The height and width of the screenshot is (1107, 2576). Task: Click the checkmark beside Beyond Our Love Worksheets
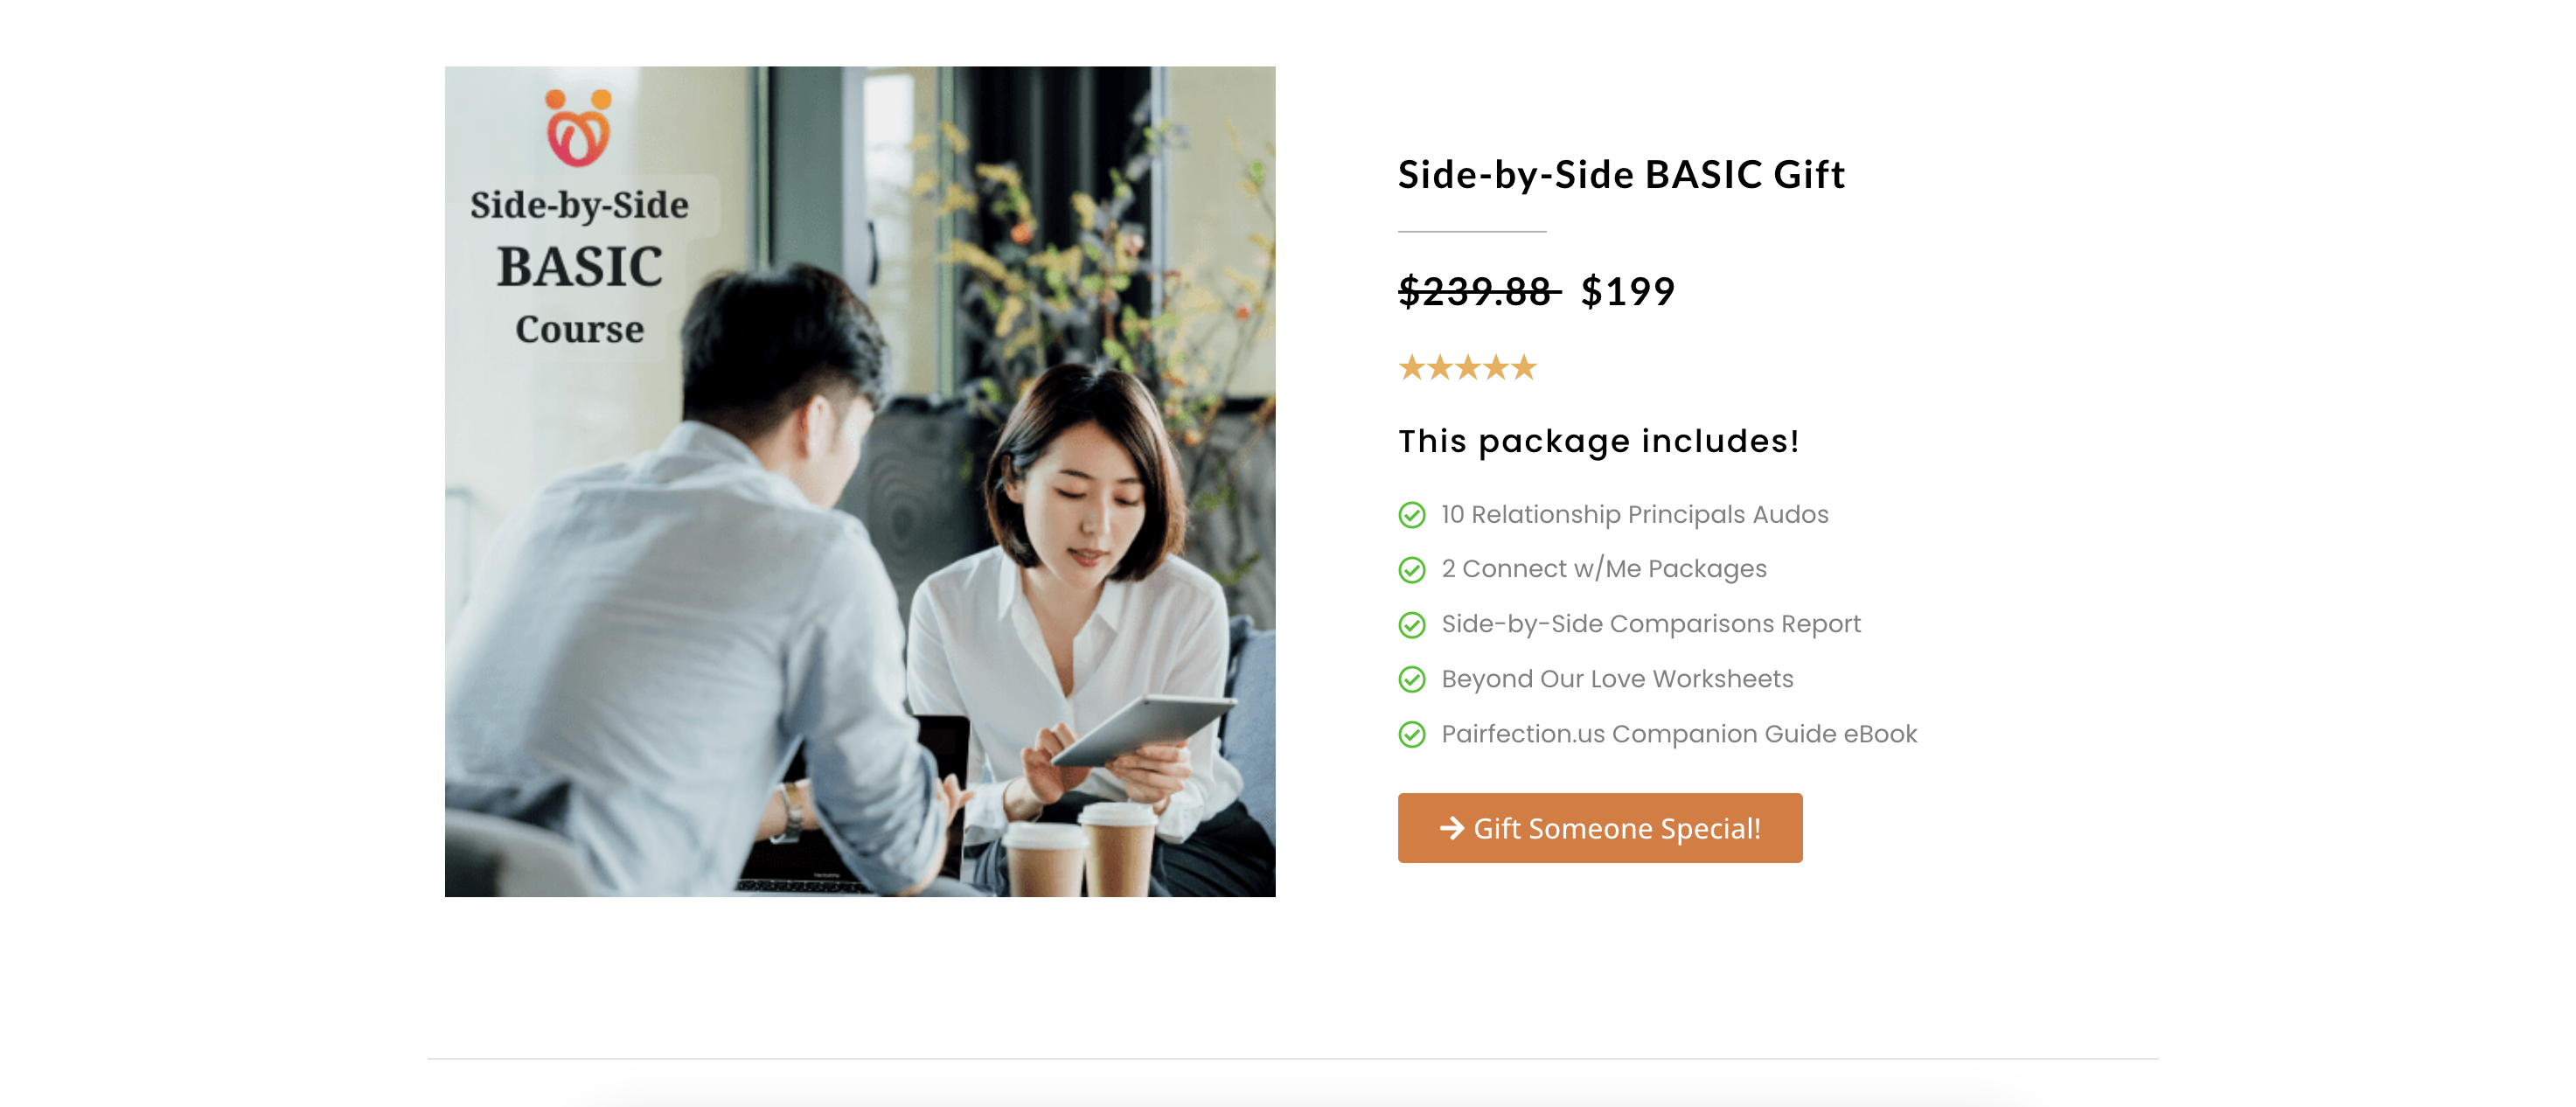[x=1411, y=680]
